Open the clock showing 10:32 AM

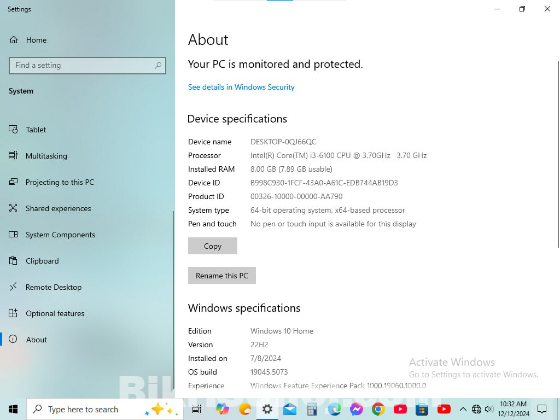pyautogui.click(x=513, y=409)
